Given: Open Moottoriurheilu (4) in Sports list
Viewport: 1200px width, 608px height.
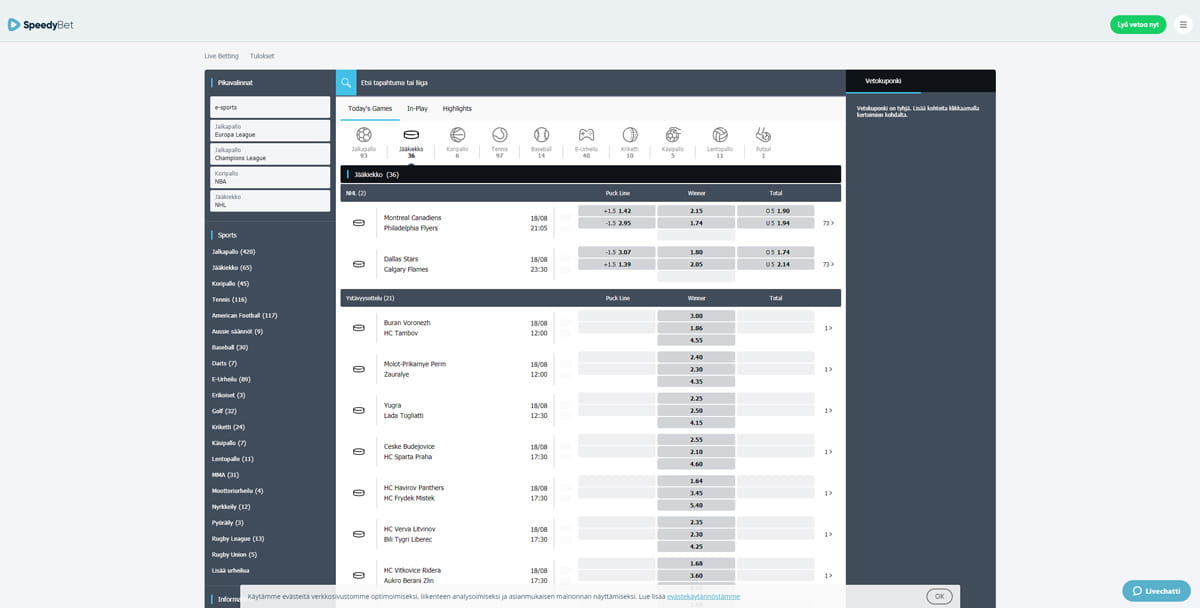Looking at the screenshot, I should coord(238,491).
